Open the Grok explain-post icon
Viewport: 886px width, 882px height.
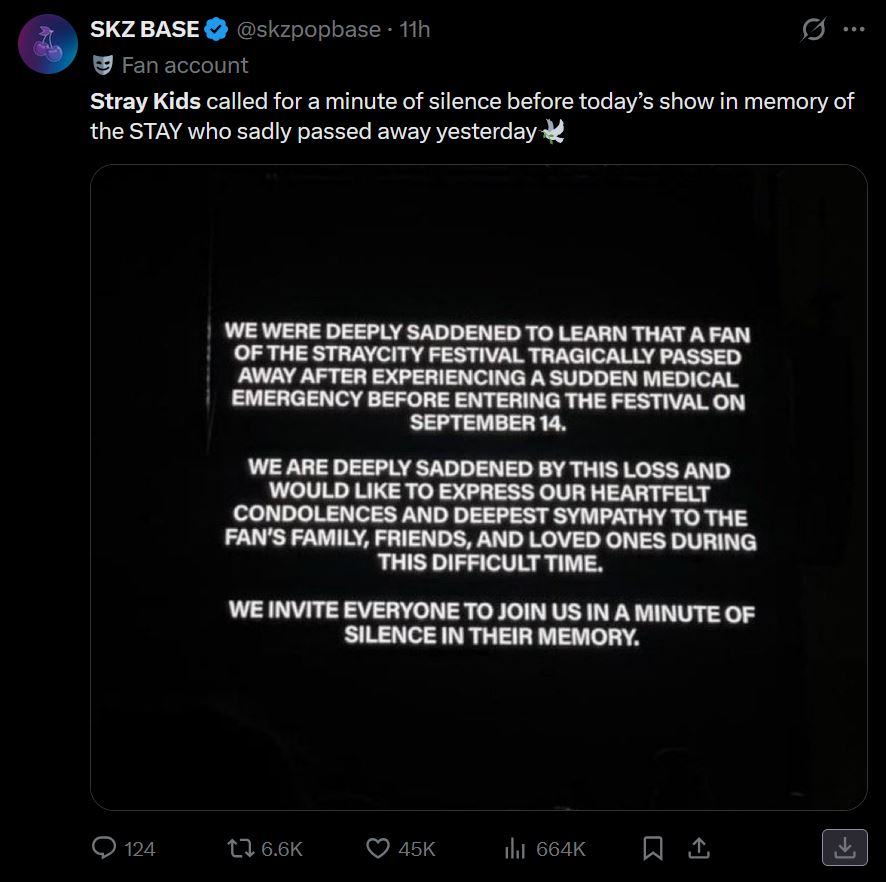814,29
